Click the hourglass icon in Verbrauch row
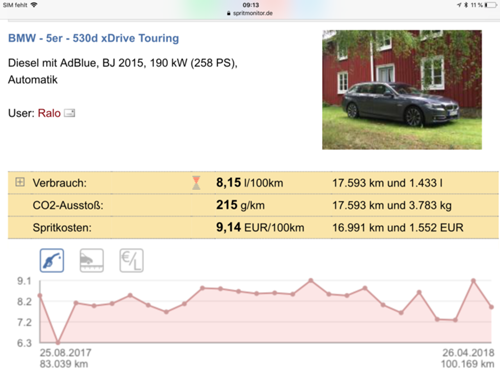This screenshot has height=375, width=500. [196, 183]
